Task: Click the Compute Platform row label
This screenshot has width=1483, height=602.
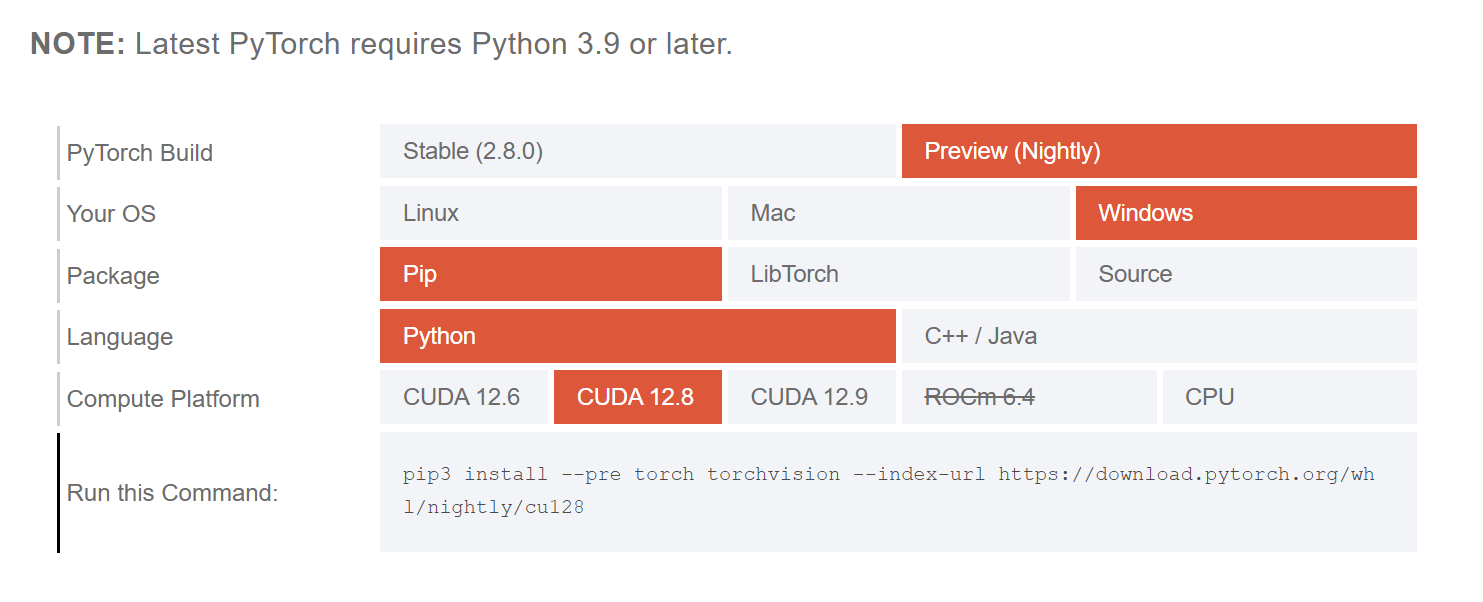Action: [x=163, y=398]
